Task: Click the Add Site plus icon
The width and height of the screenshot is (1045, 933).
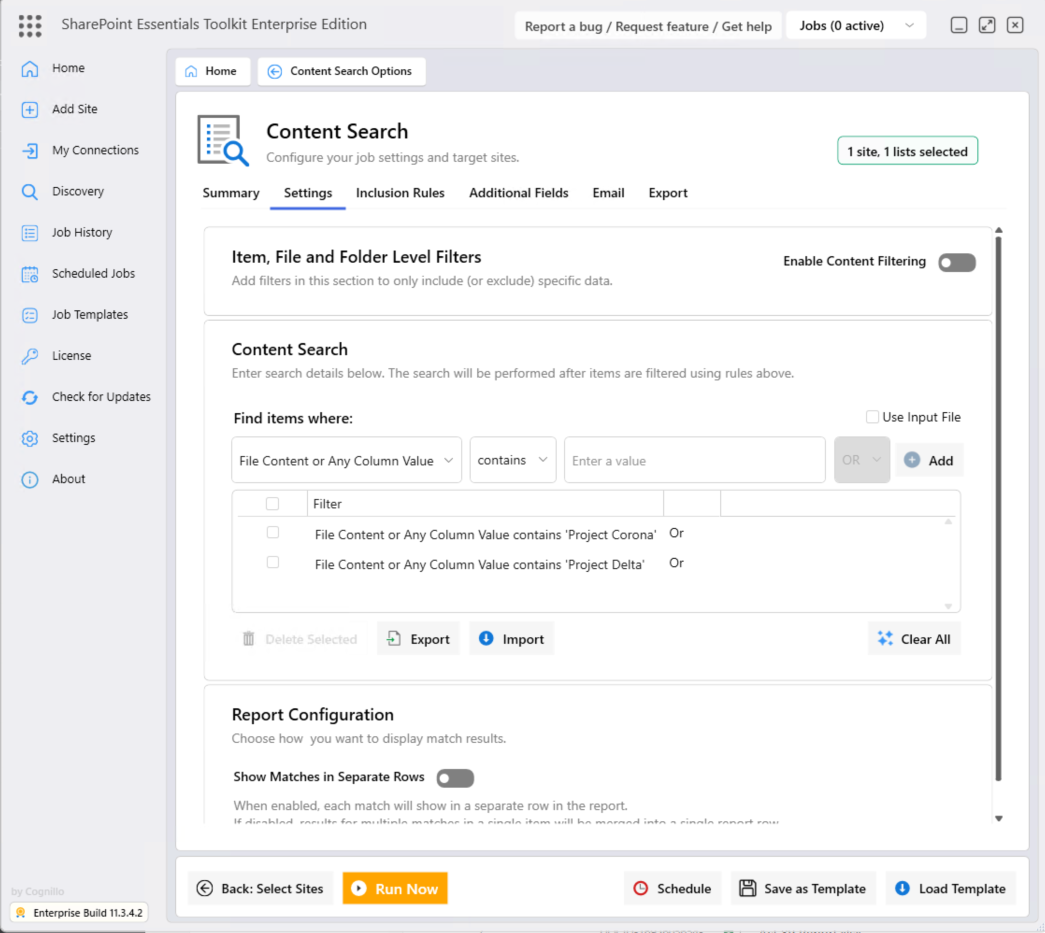Action: click(30, 109)
